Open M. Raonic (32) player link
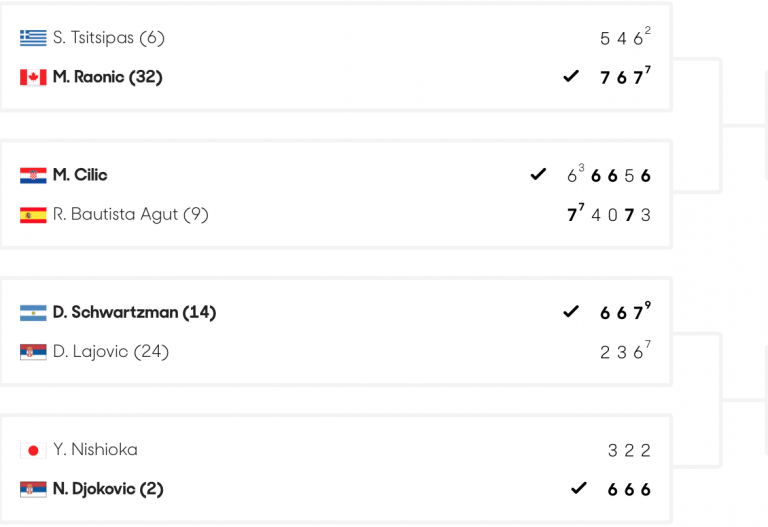The height and width of the screenshot is (527, 768). pyautogui.click(x=108, y=77)
